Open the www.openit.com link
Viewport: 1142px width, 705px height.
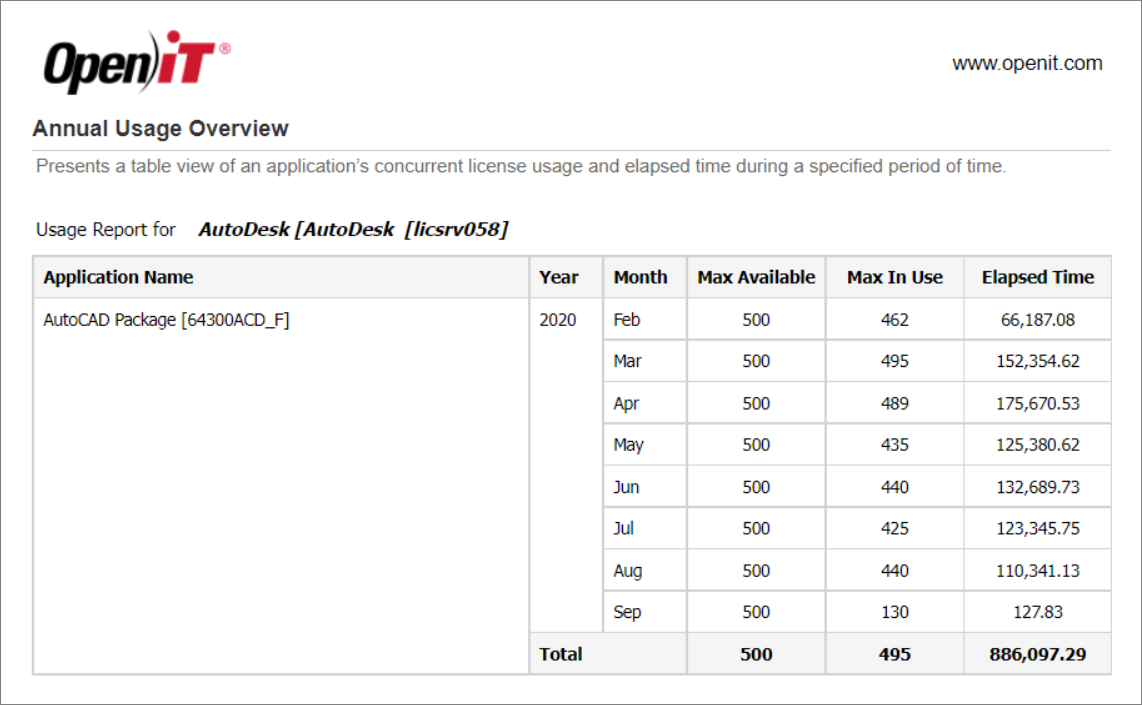1027,63
